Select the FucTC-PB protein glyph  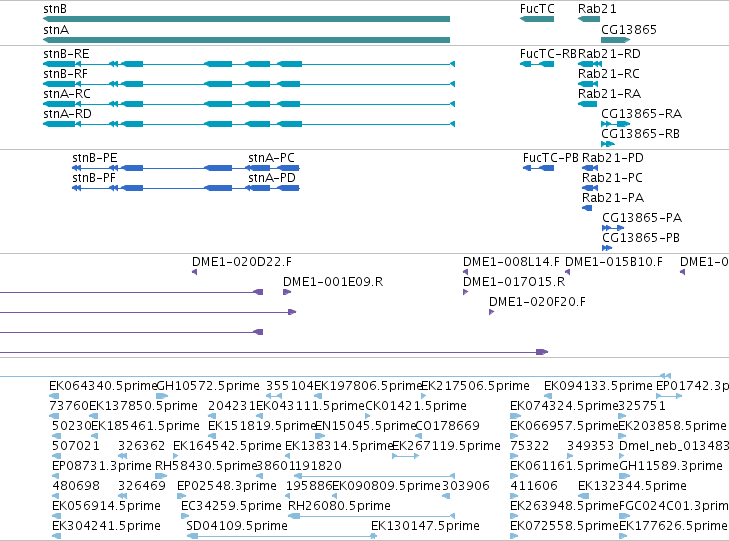[x=538, y=168]
